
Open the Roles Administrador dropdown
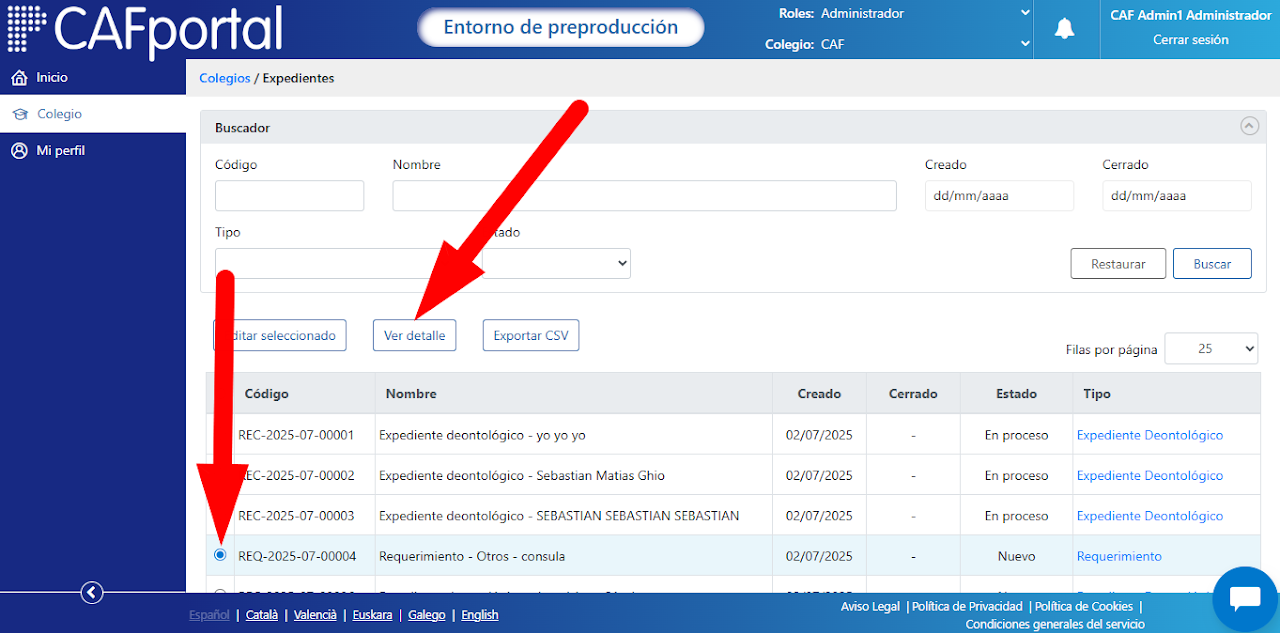point(925,13)
